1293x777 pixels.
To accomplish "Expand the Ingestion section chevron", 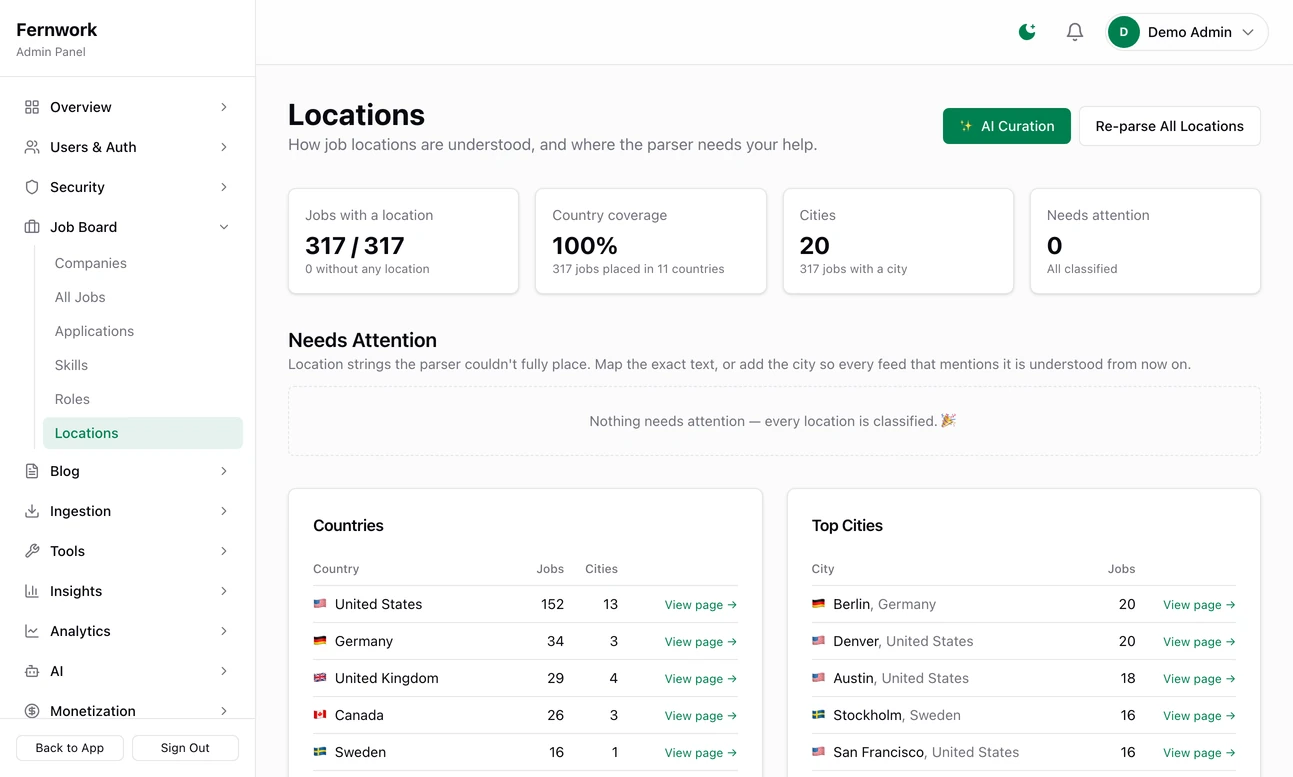I will click(224, 511).
